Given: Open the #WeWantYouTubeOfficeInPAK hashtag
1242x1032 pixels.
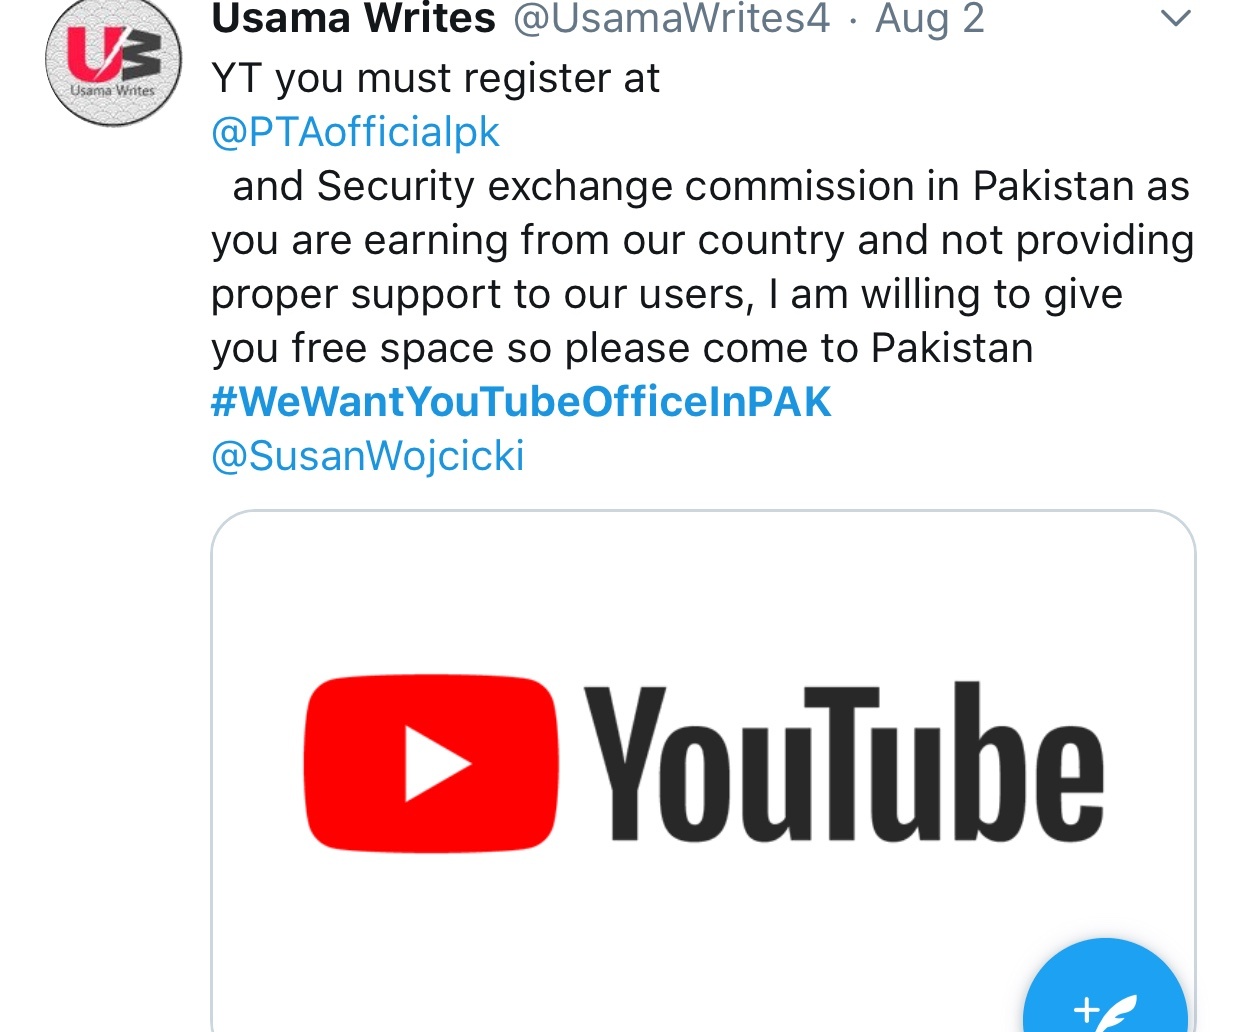Looking at the screenshot, I should point(521,402).
